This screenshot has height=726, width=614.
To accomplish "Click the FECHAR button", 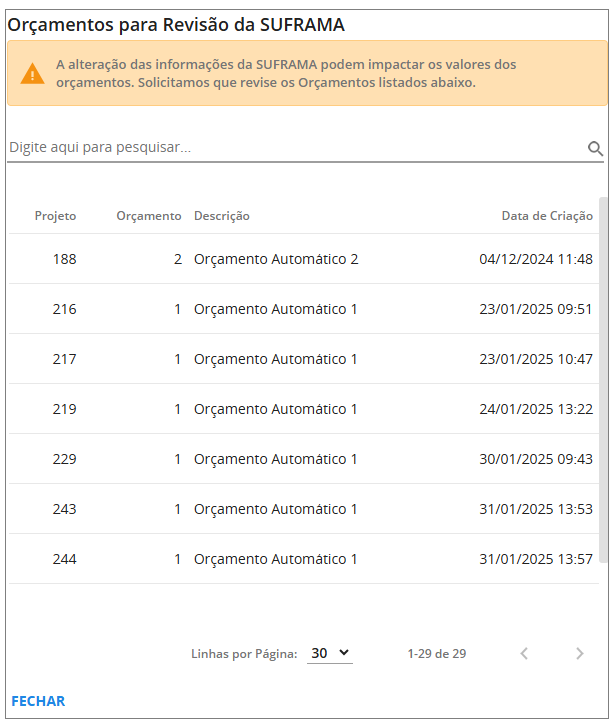I will (x=38, y=701).
